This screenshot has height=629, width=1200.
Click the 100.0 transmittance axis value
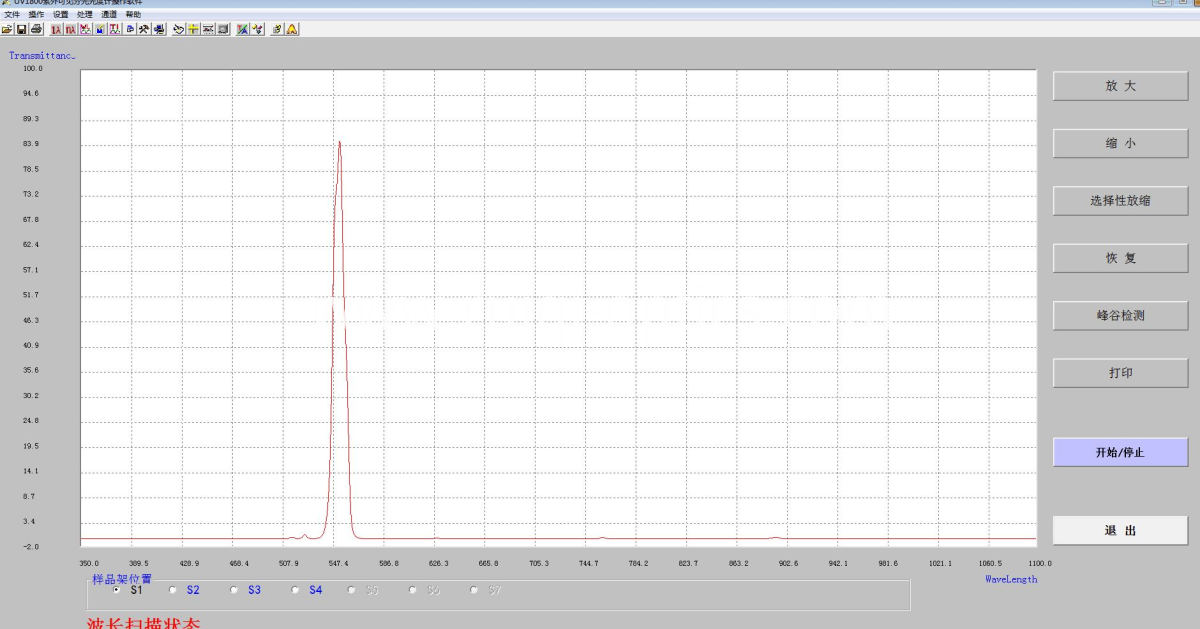click(x=32, y=69)
